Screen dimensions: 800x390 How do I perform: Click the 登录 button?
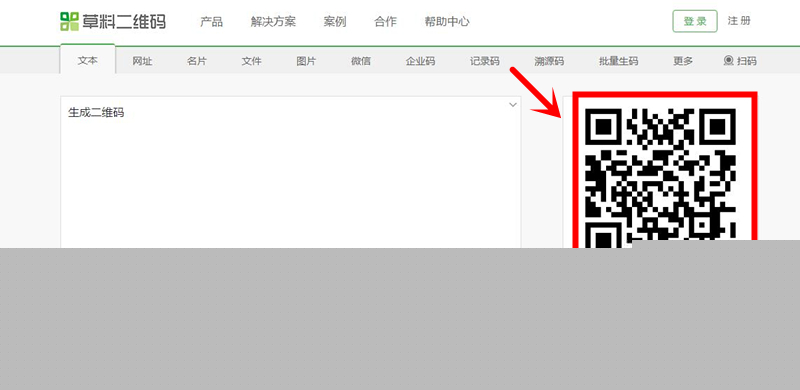tap(695, 21)
